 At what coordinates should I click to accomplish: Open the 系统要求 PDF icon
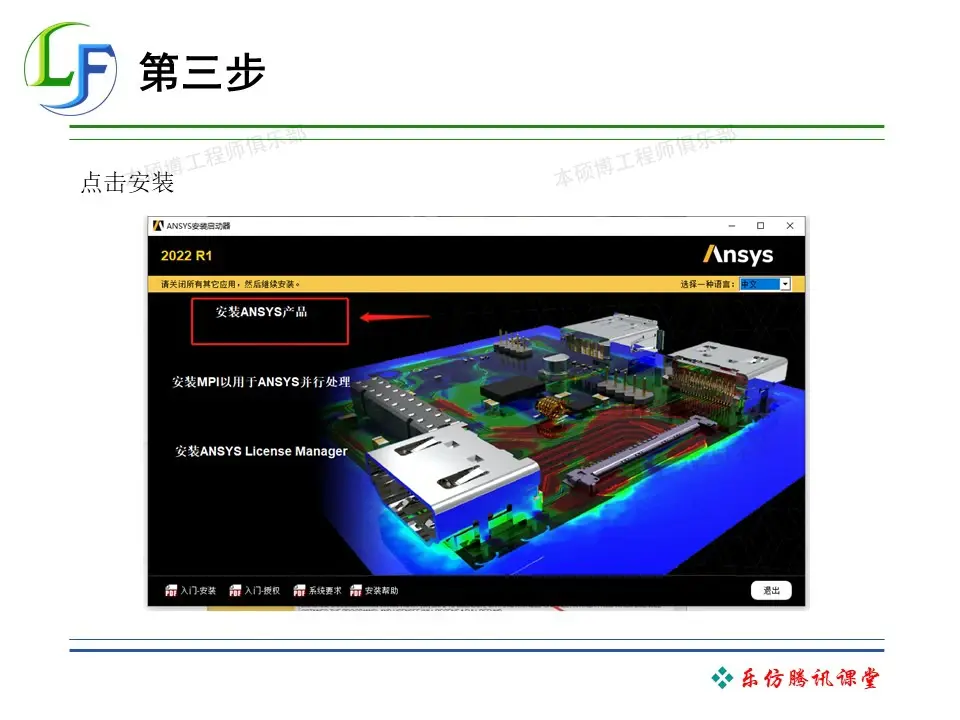pos(299,590)
